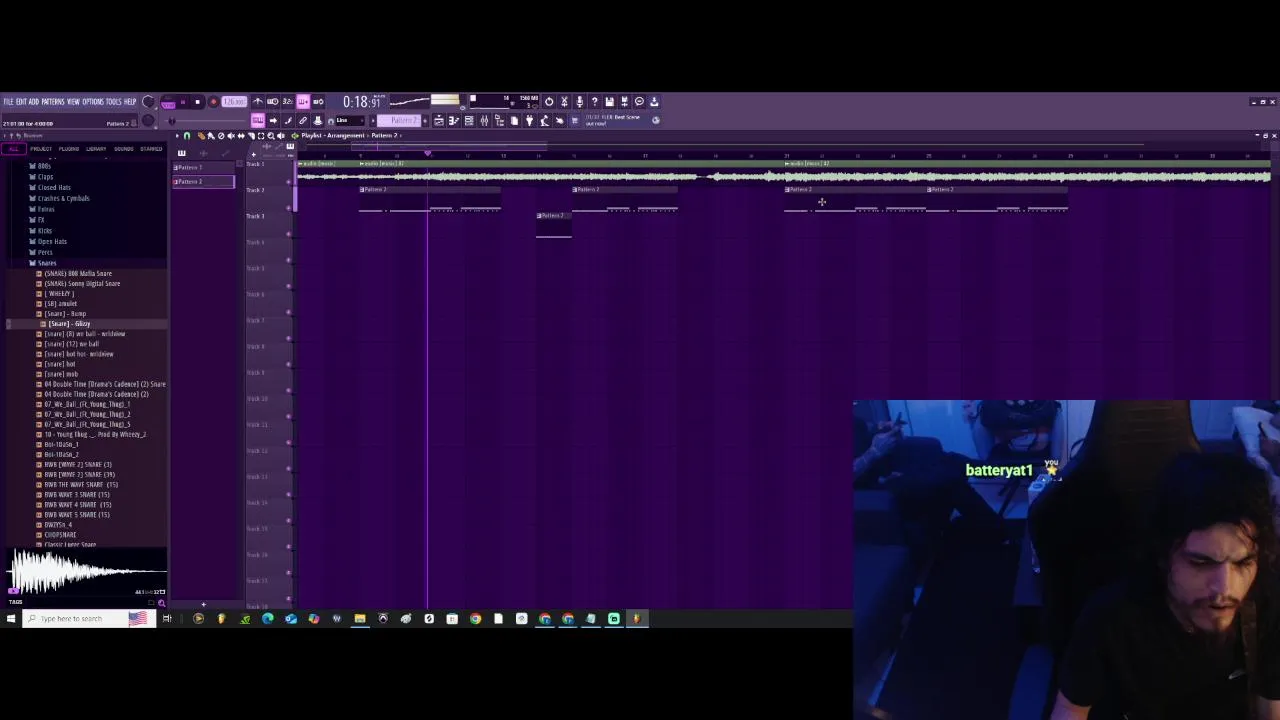
Task: Select the playlist select tool
Action: coord(261,136)
